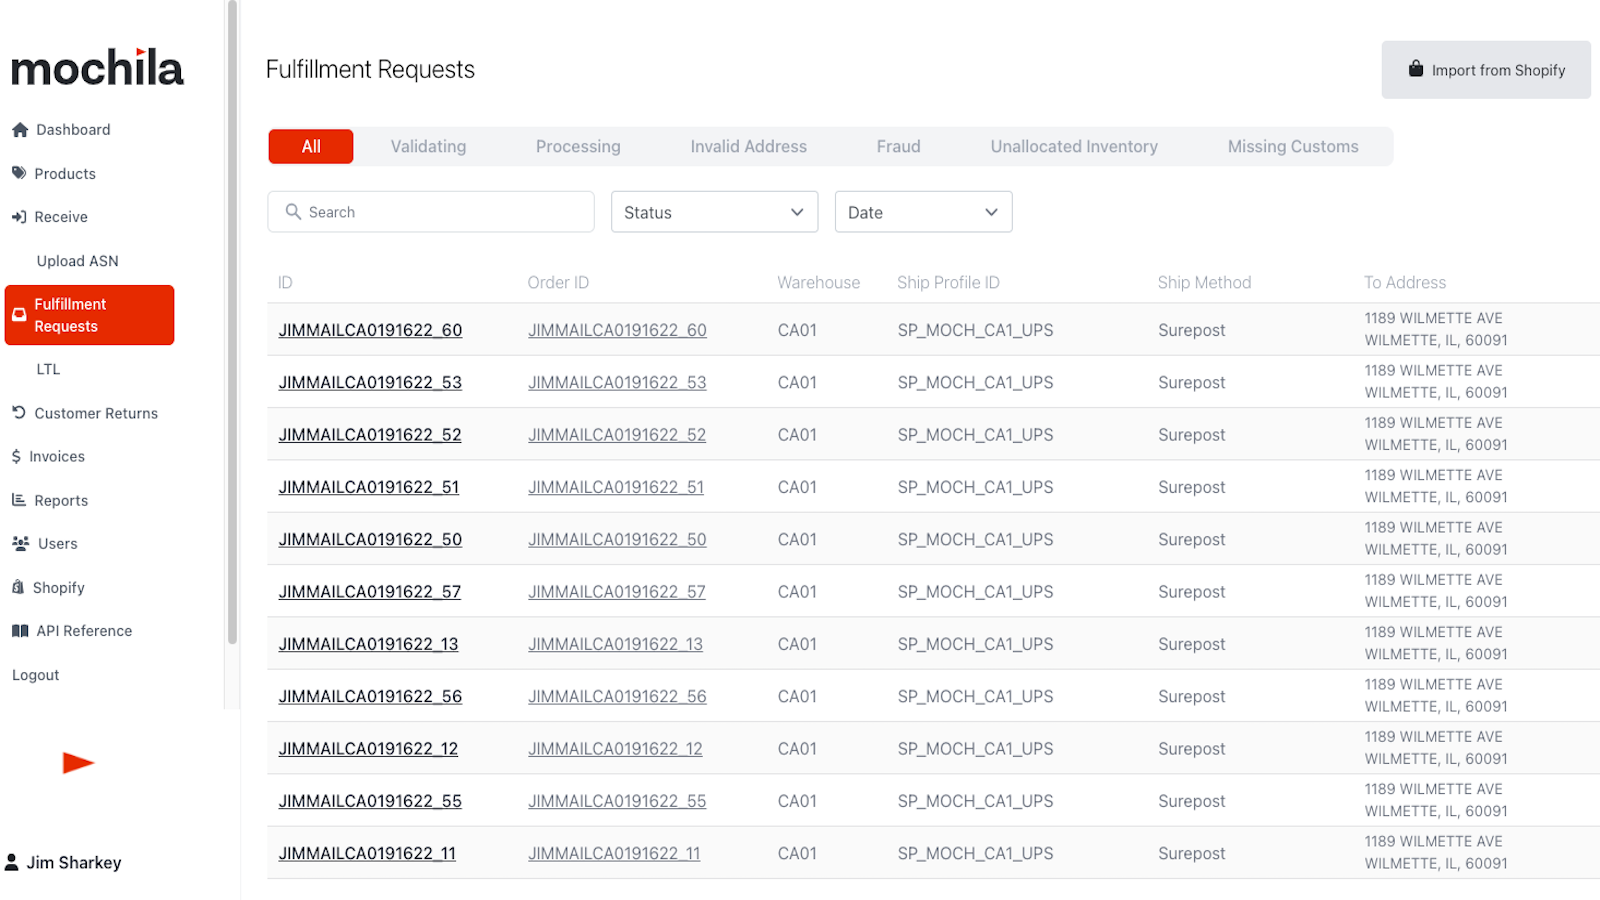This screenshot has width=1600, height=900.
Task: Expand the Status chevron arrow
Action: pyautogui.click(x=797, y=212)
